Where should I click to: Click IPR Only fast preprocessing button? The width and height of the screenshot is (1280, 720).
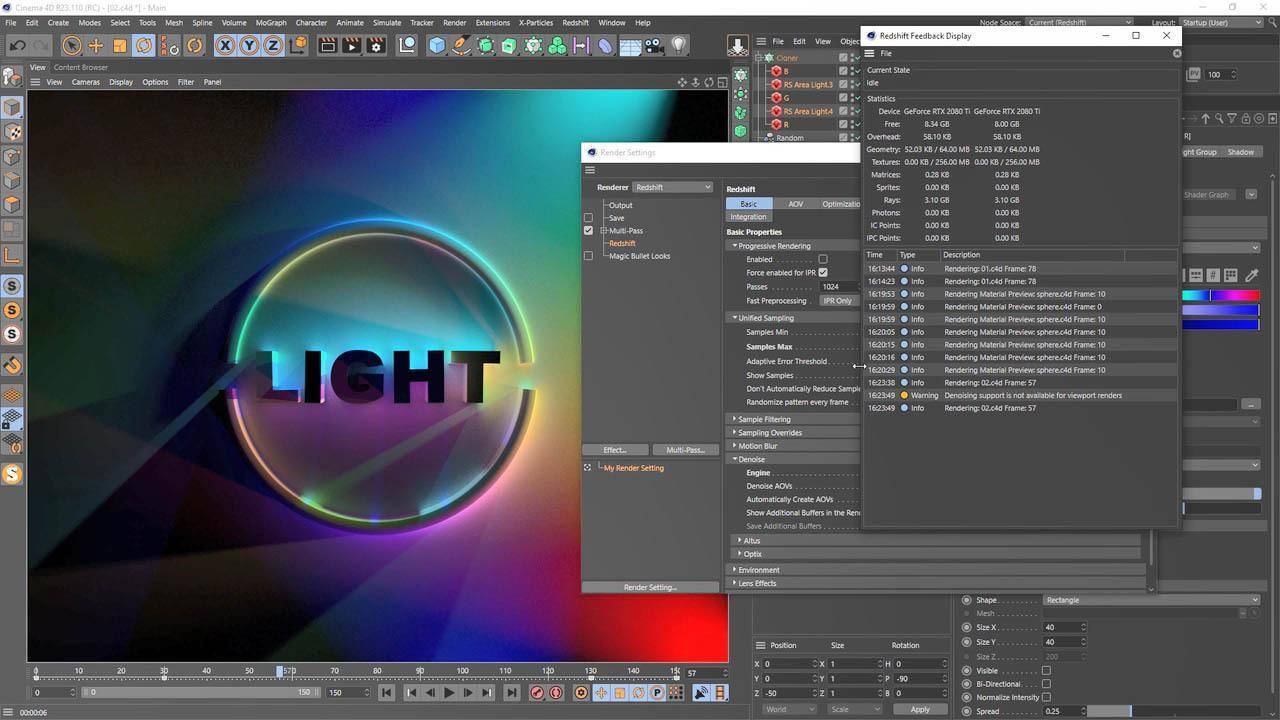[838, 300]
